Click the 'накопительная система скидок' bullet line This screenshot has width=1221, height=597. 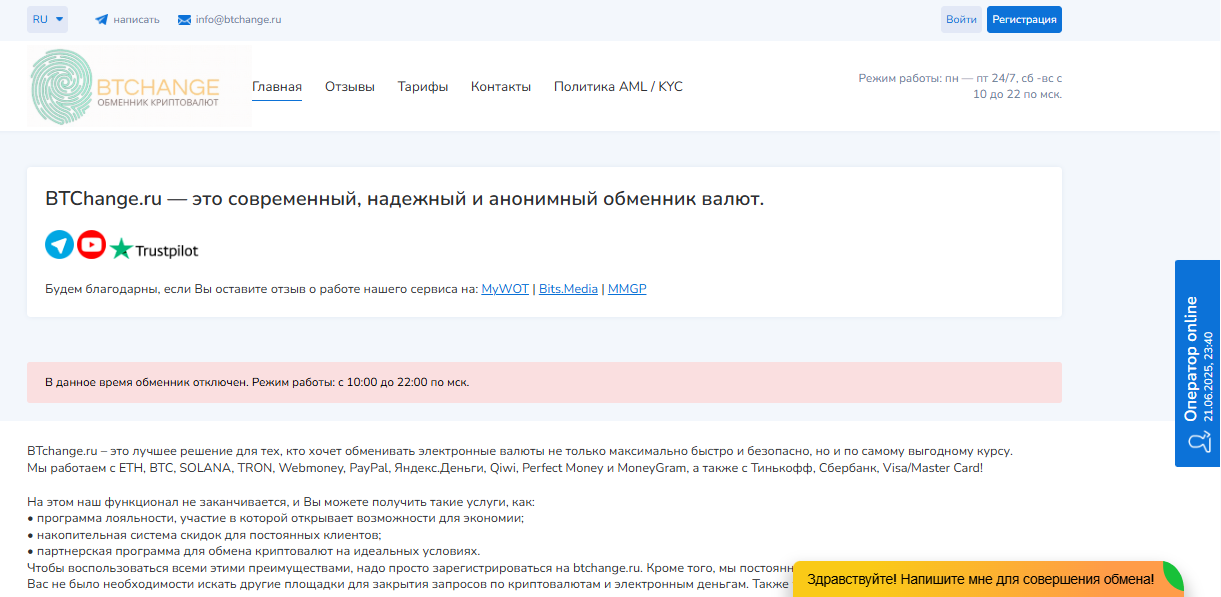[x=204, y=535]
